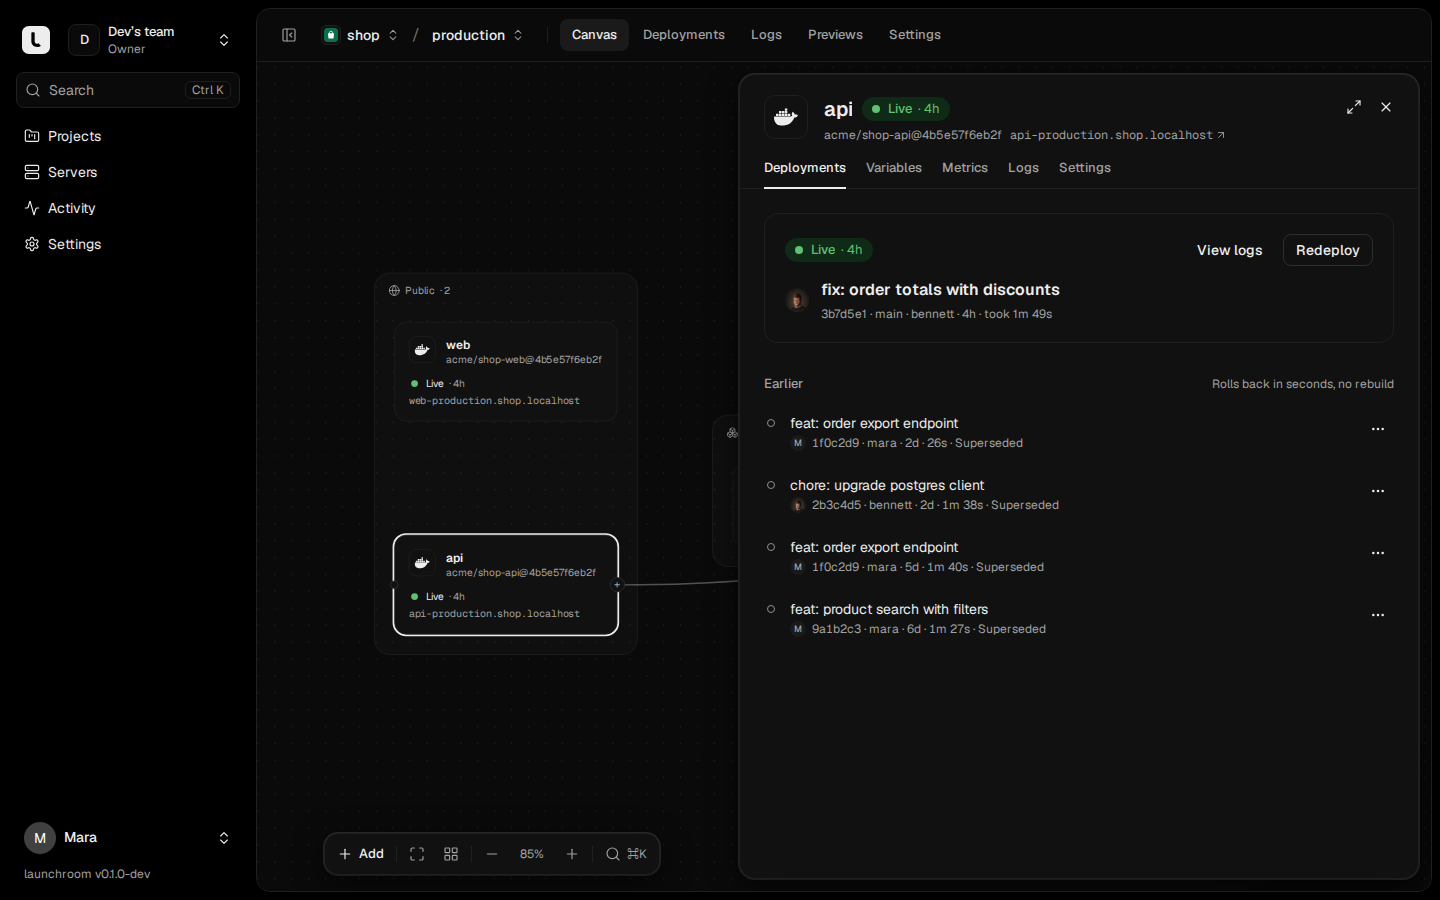Open the api-production.shop.localhost link in the panel
This screenshot has width=1440, height=900.
pos(1117,135)
